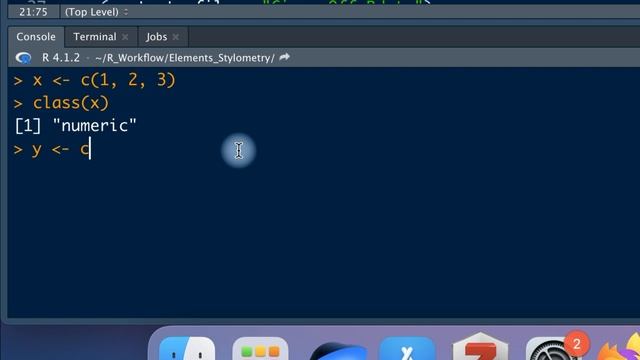640x360 pixels.
Task: Click the R 4.1.2 version label
Action: pyautogui.click(x=61, y=58)
